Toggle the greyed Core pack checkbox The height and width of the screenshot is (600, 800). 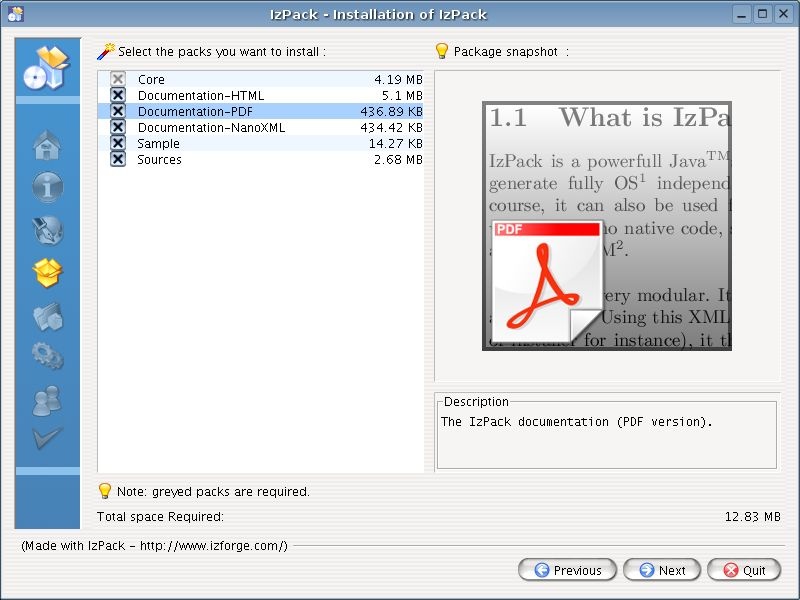118,79
